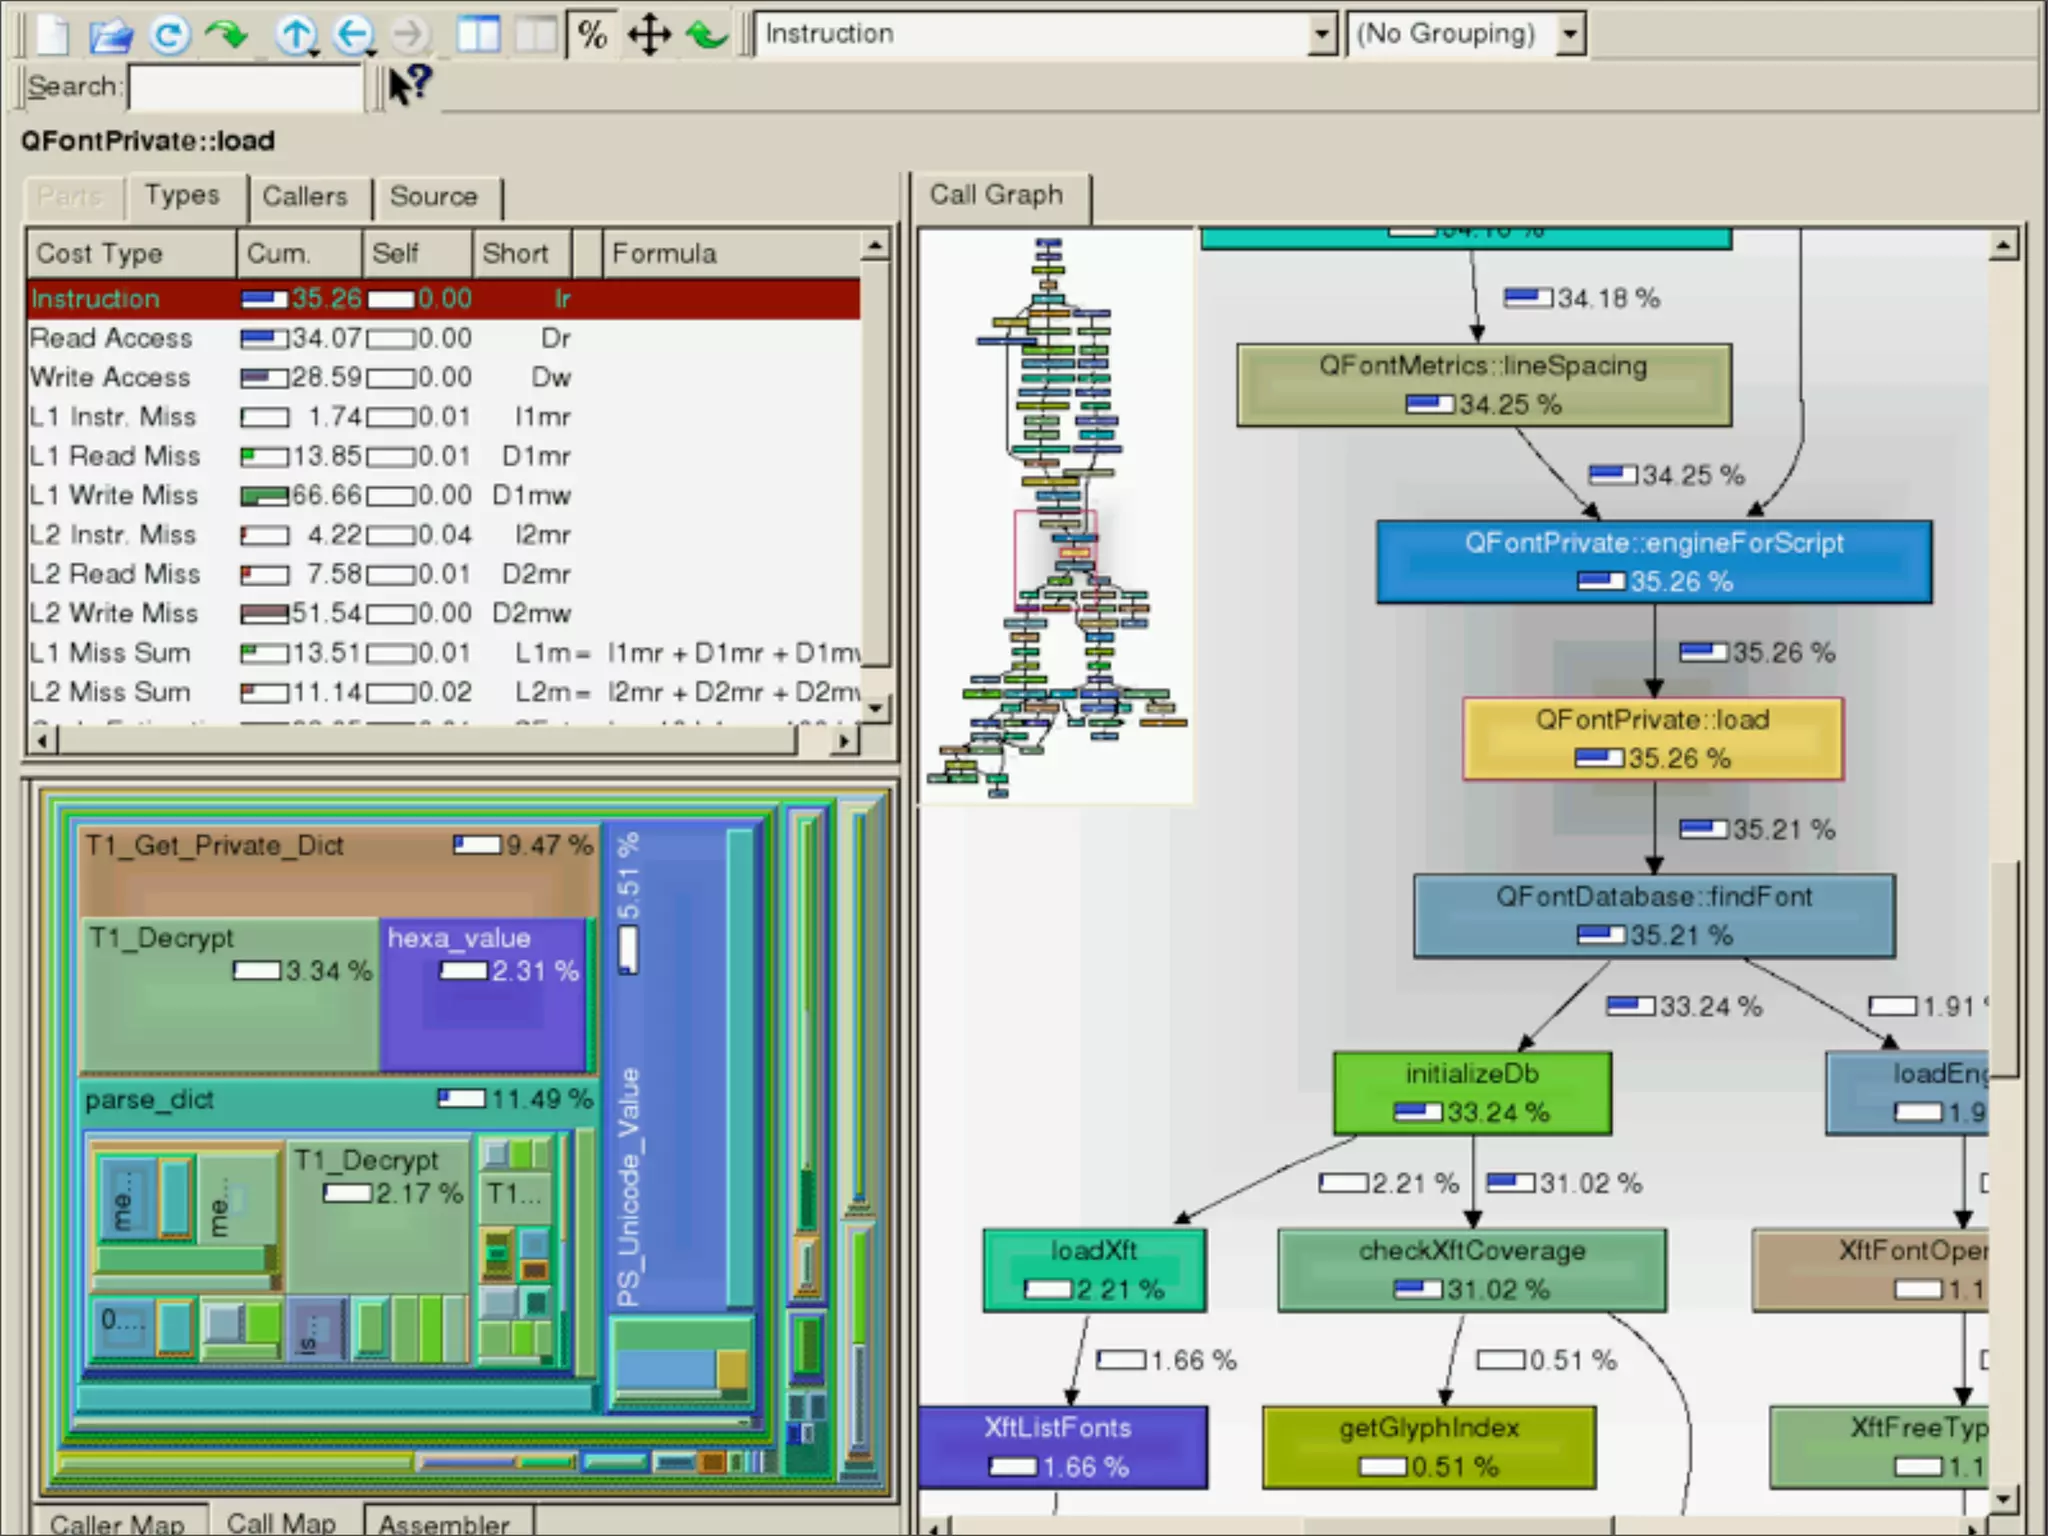Viewport: 2048px width, 1536px height.
Task: Select the QFontDatabase::findFont graph node
Action: coord(1653,915)
